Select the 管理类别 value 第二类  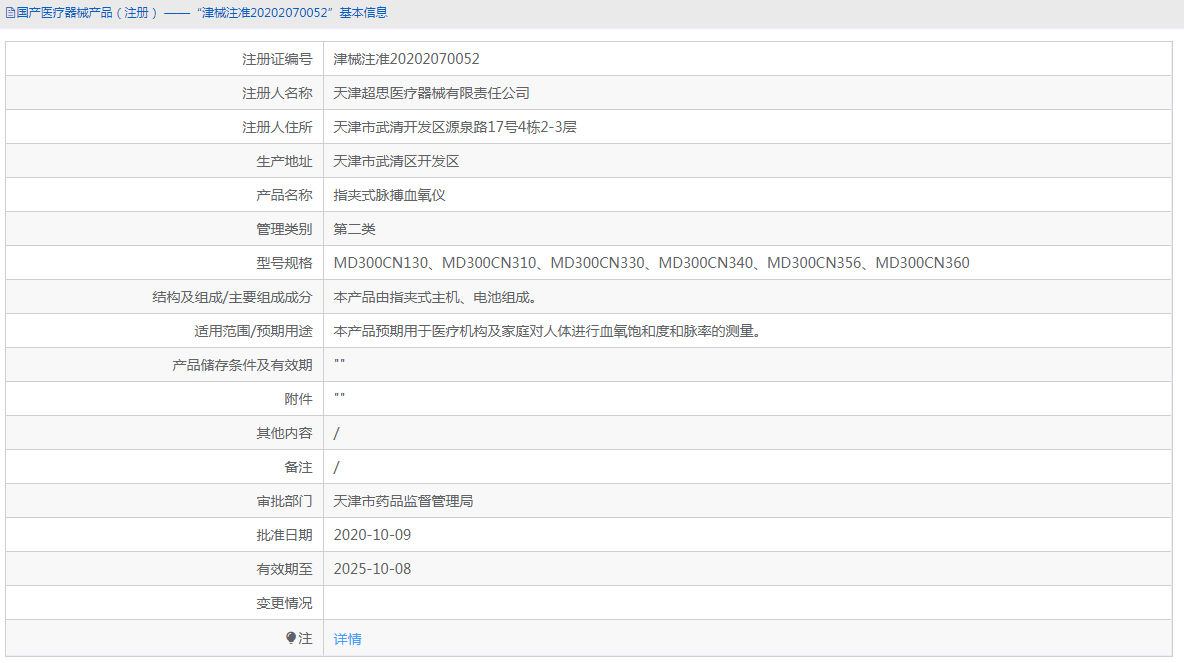point(356,228)
